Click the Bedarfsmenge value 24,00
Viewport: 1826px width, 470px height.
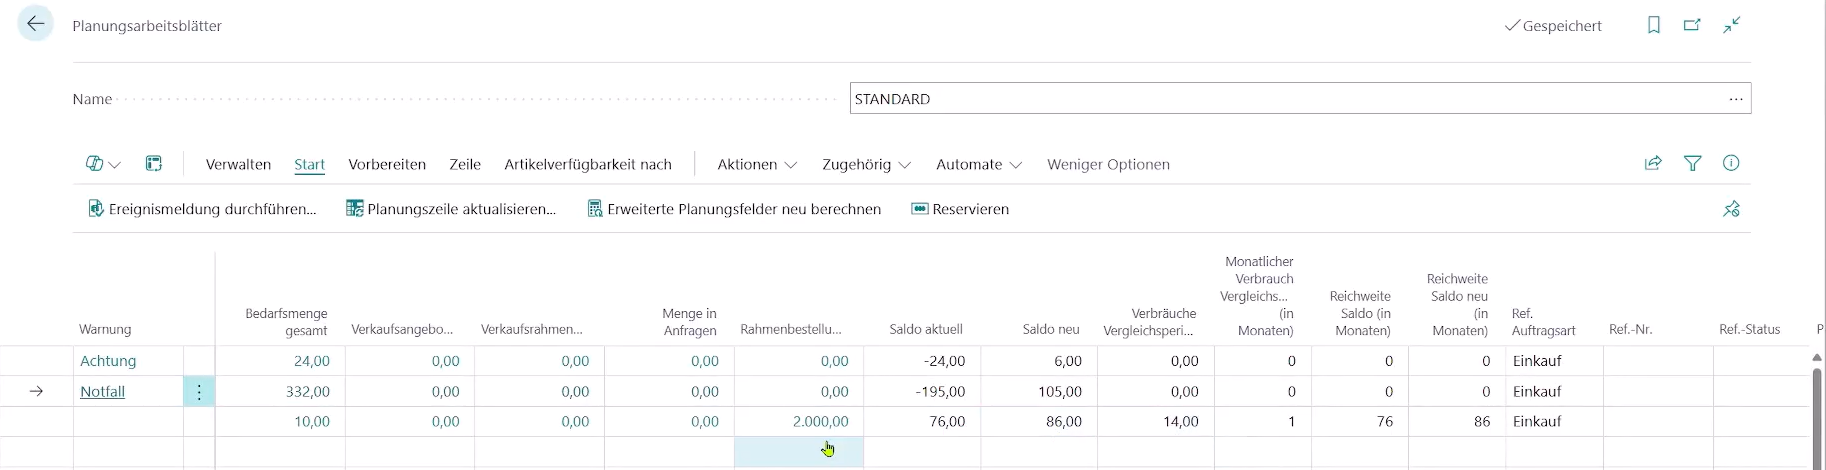[312, 360]
